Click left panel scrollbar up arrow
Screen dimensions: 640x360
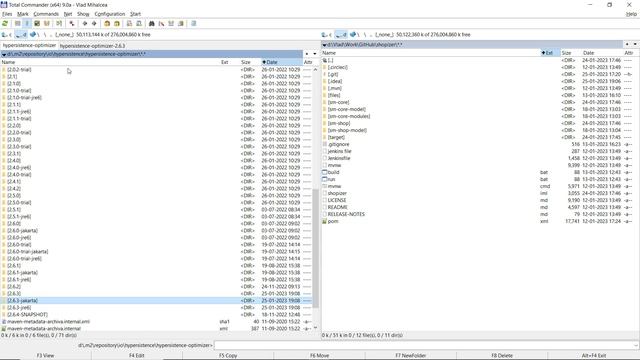coord(315,70)
